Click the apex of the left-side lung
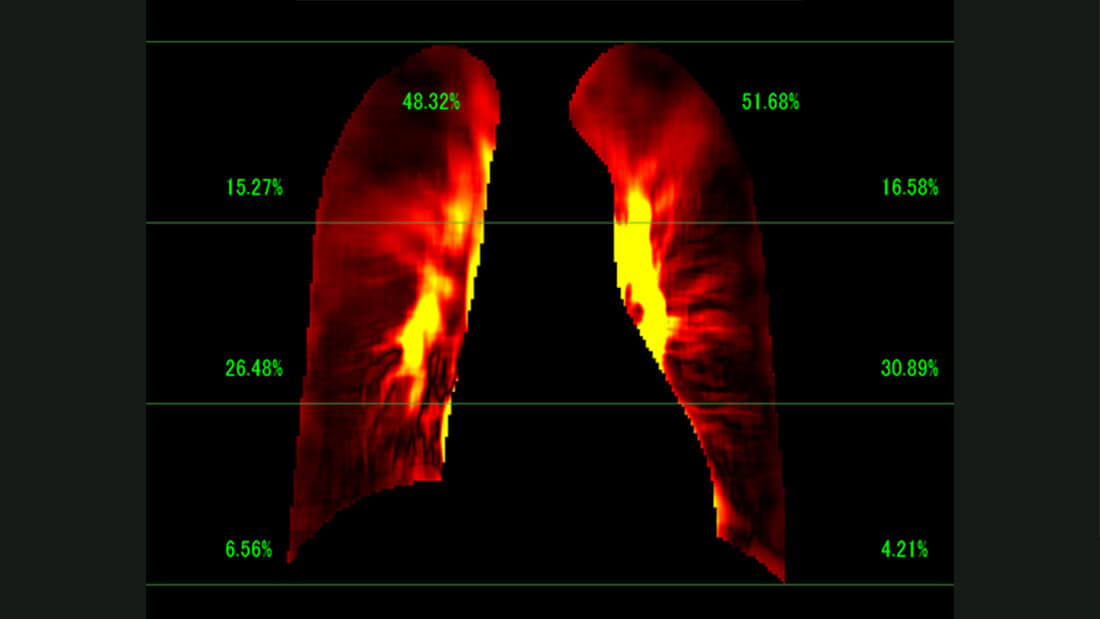Screen dimensions: 1100x619 pyautogui.click(x=455, y=52)
